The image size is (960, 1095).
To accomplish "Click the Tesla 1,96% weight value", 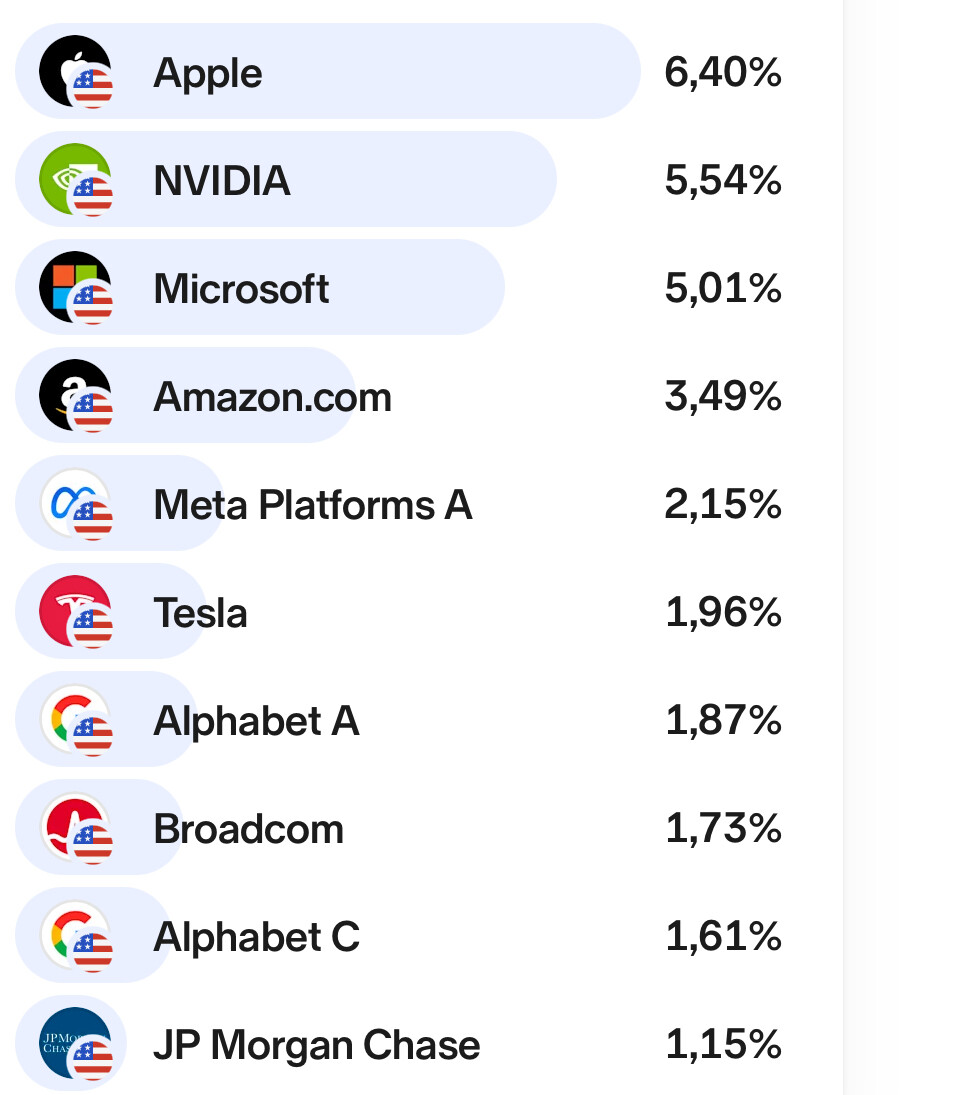I will pyautogui.click(x=723, y=613).
